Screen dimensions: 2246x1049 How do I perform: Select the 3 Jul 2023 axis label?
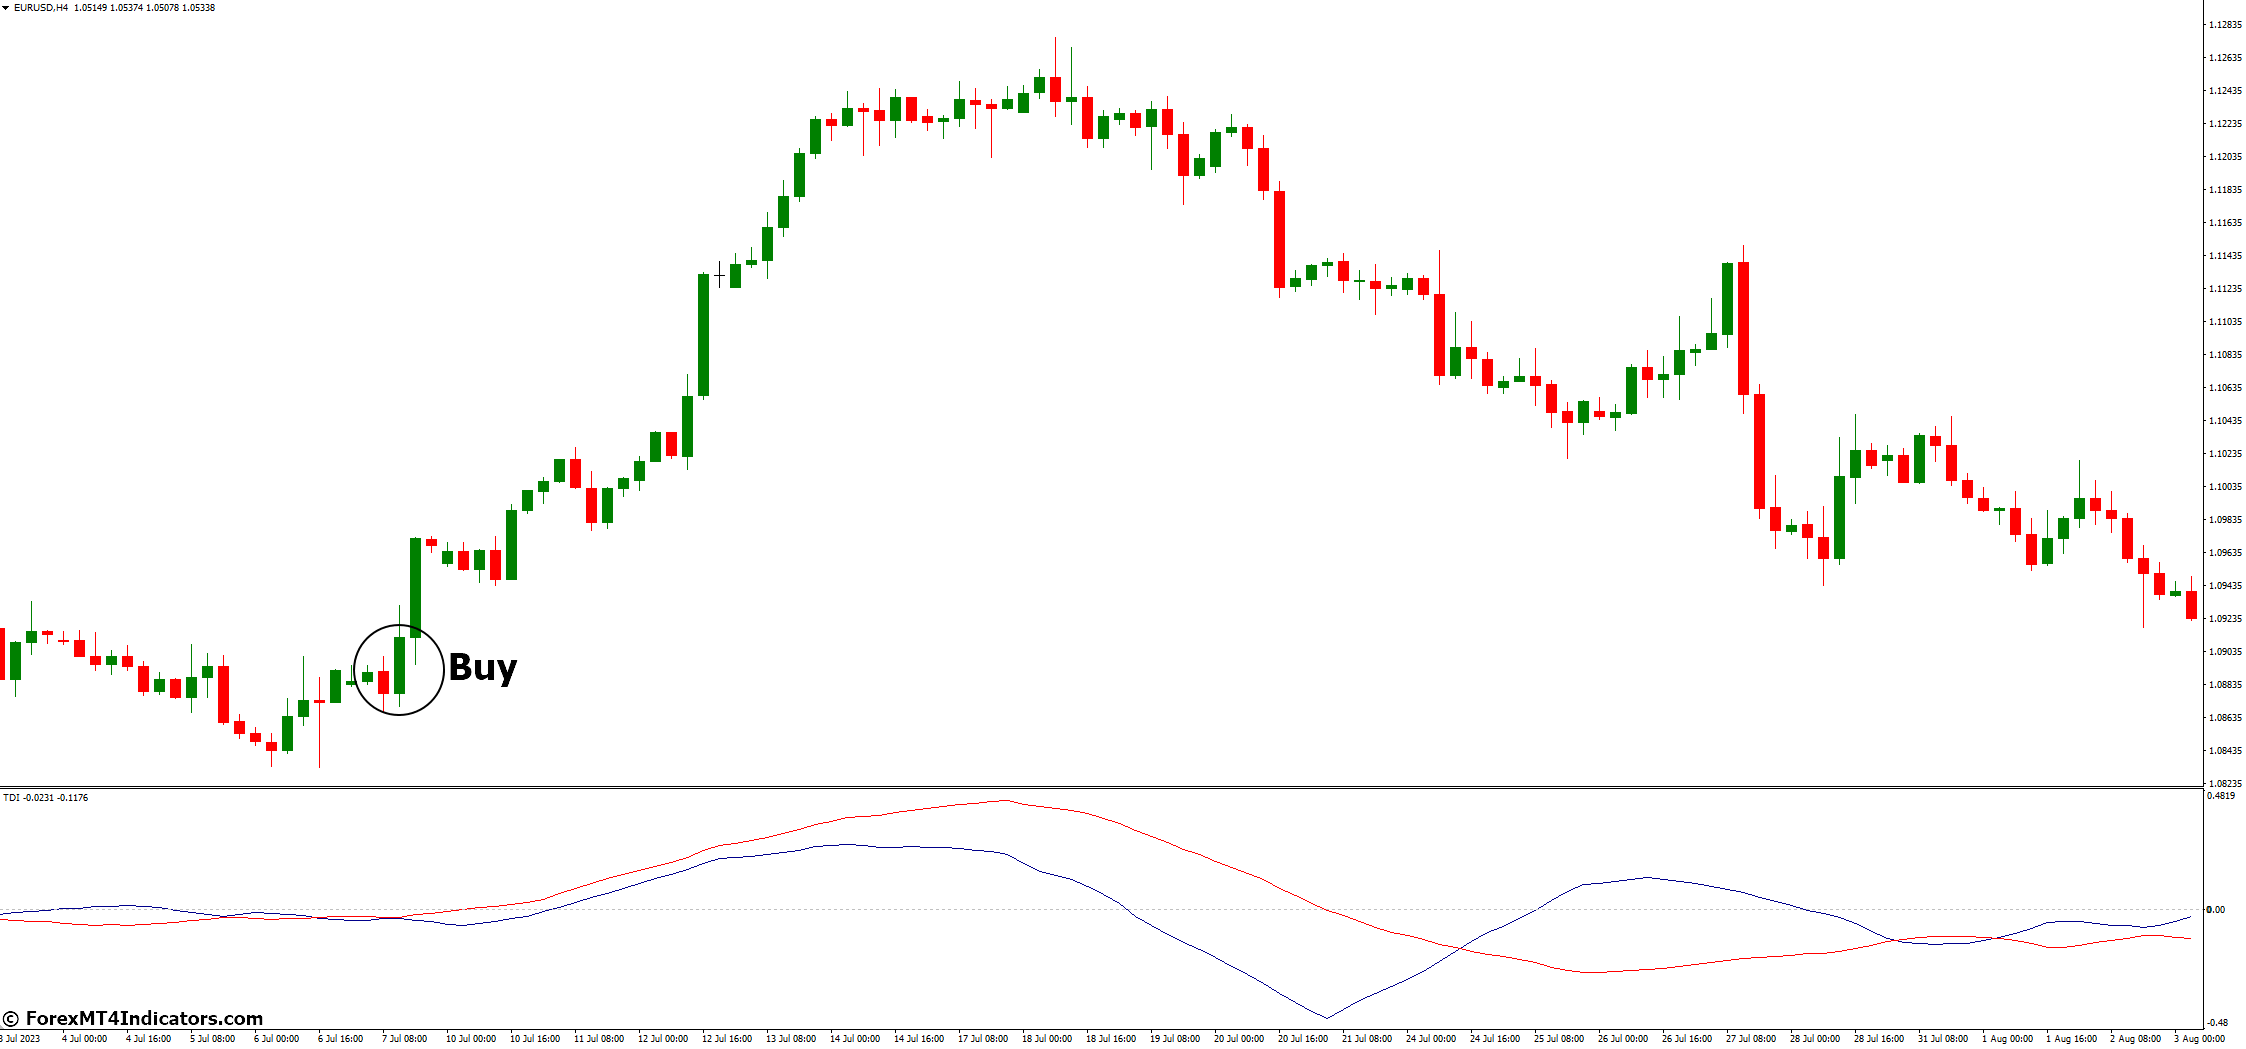pyautogui.click(x=22, y=1038)
